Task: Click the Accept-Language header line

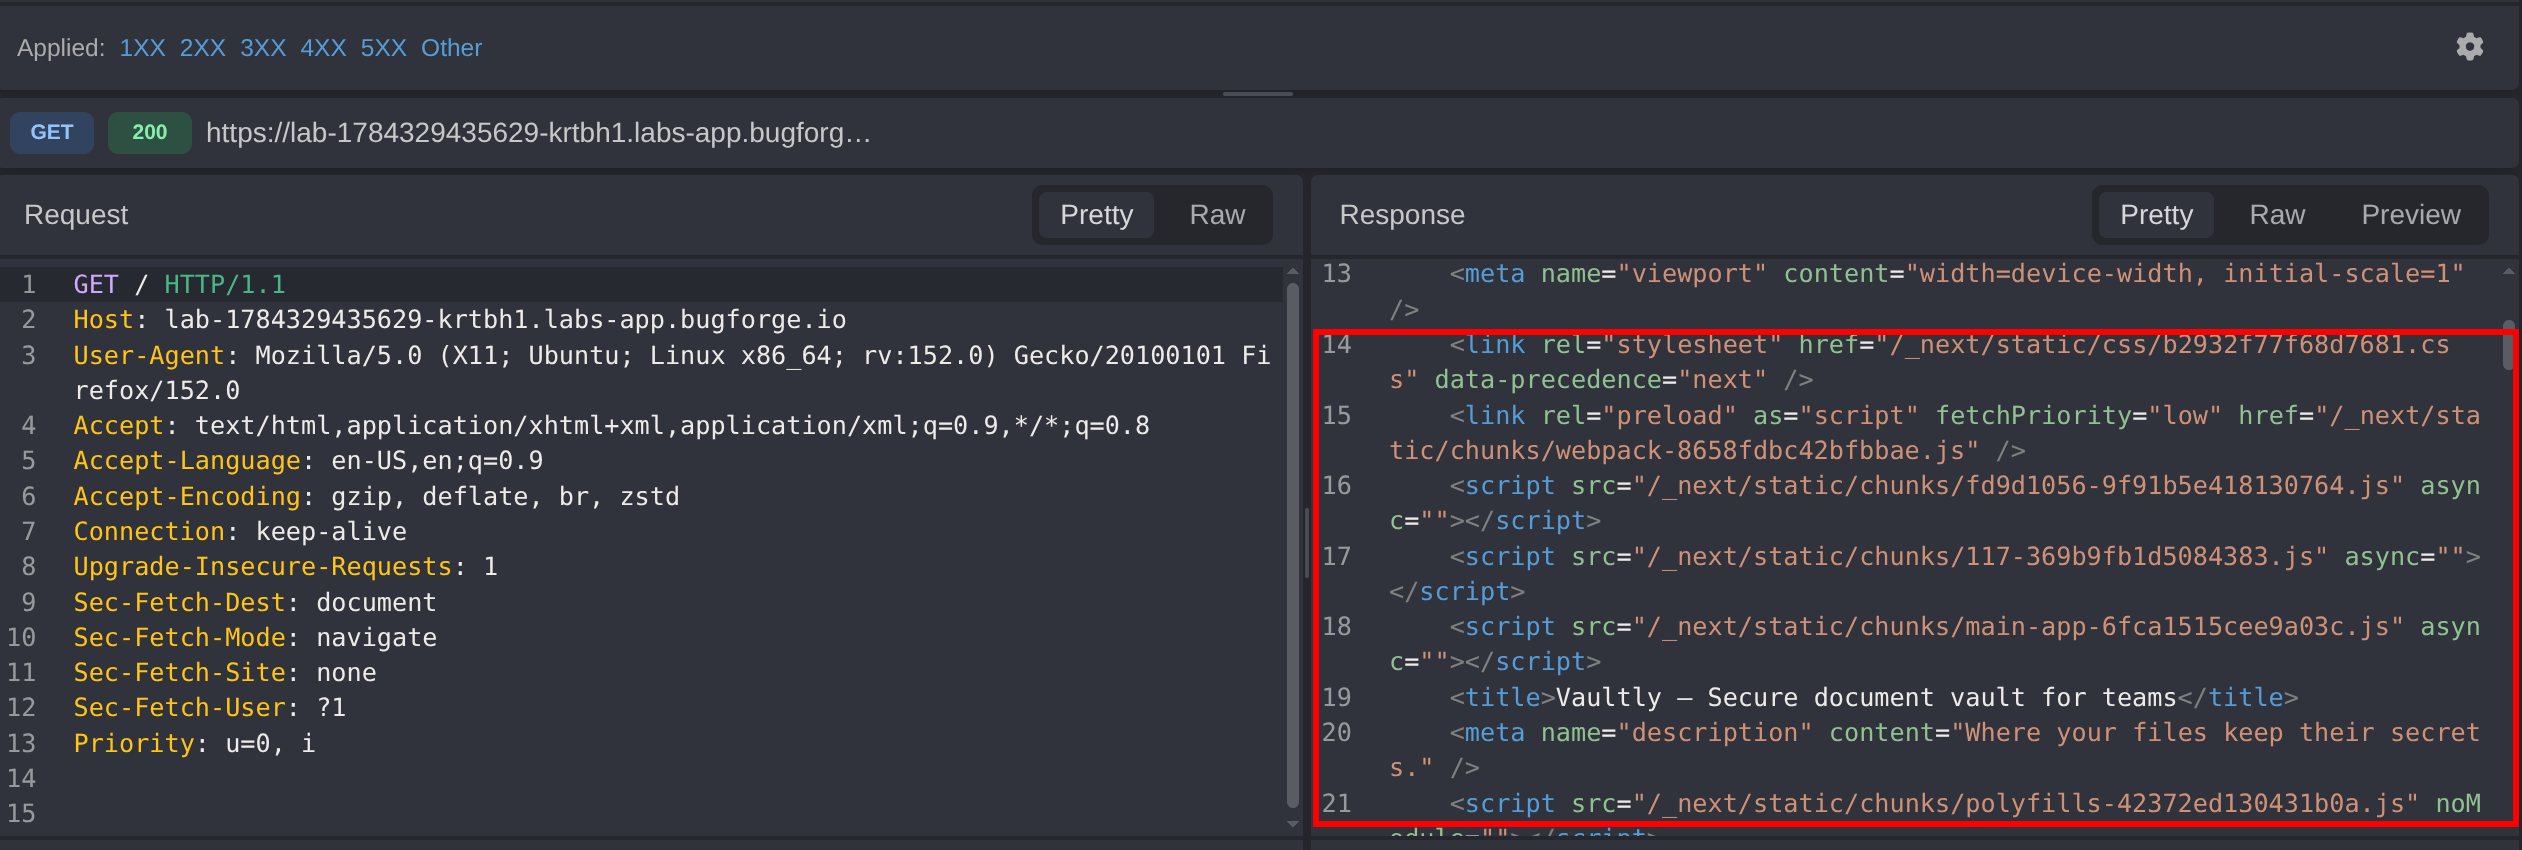Action: [x=308, y=461]
